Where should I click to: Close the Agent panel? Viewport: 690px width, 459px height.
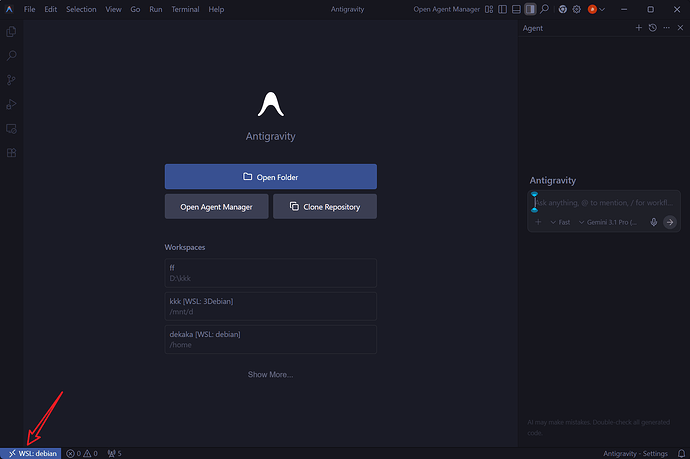tap(680, 28)
